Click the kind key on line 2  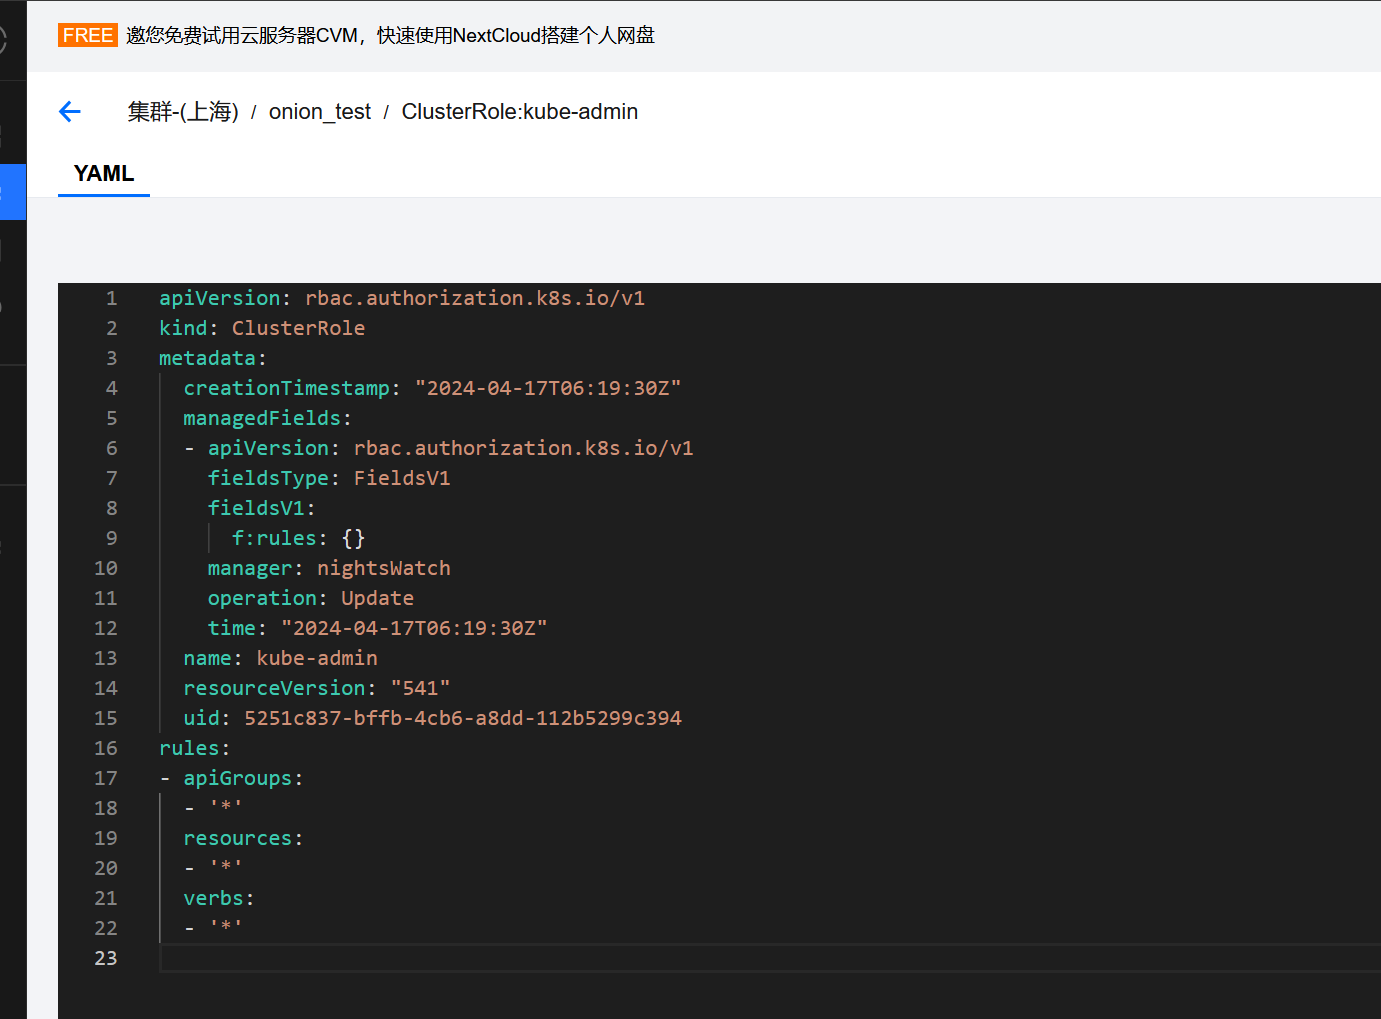183,328
